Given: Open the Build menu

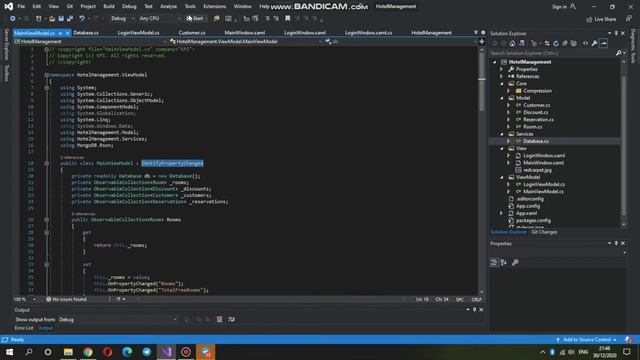Looking at the screenshot, I should [109, 7].
